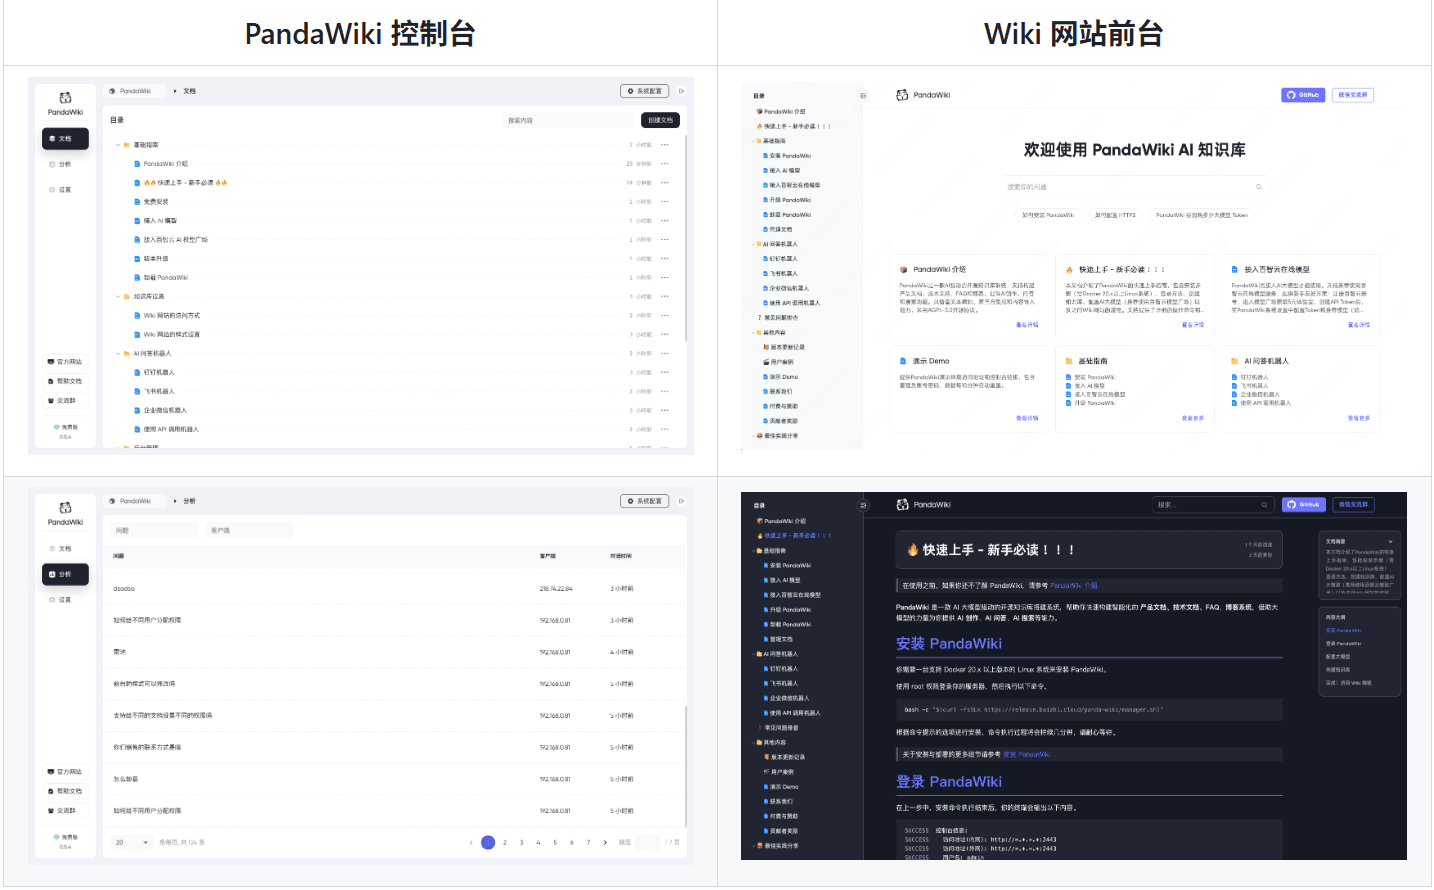Viewport: 1434px width, 890px height.
Task: Collapse sidebar icon on dark wiki page
Action: [863, 505]
